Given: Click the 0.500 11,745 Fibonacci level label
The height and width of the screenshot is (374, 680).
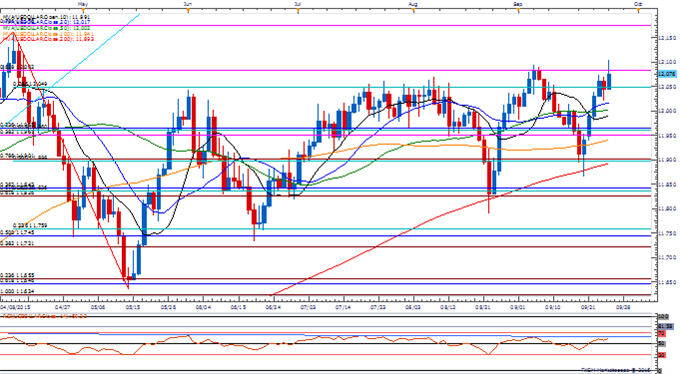Looking at the screenshot, I should pos(17,233).
